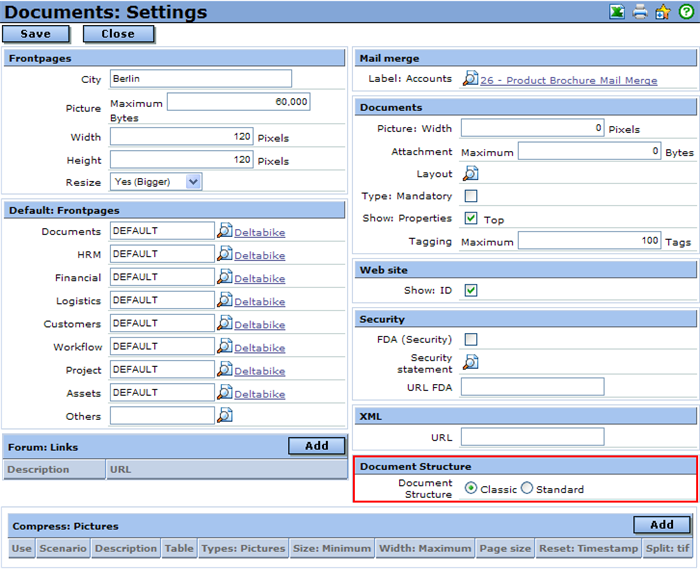This screenshot has height=569, width=700.
Task: Browse for the Security statement document
Action: 470,362
